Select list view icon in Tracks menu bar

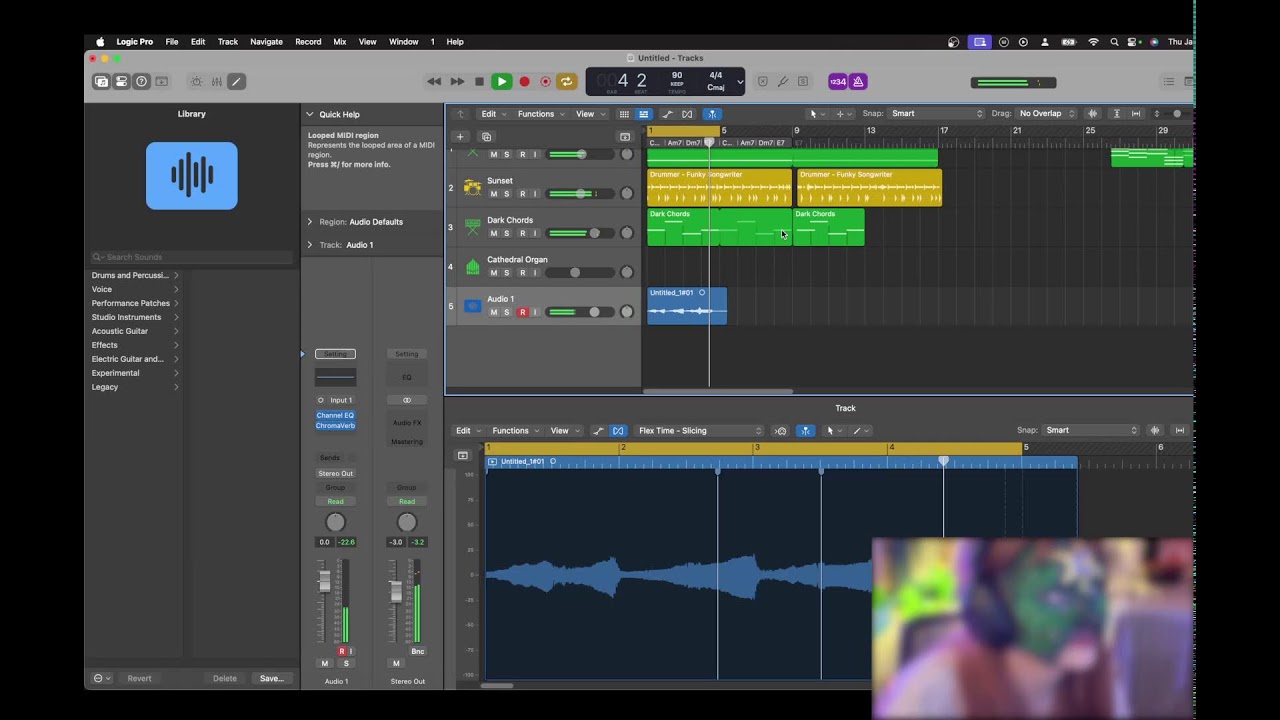(x=643, y=114)
